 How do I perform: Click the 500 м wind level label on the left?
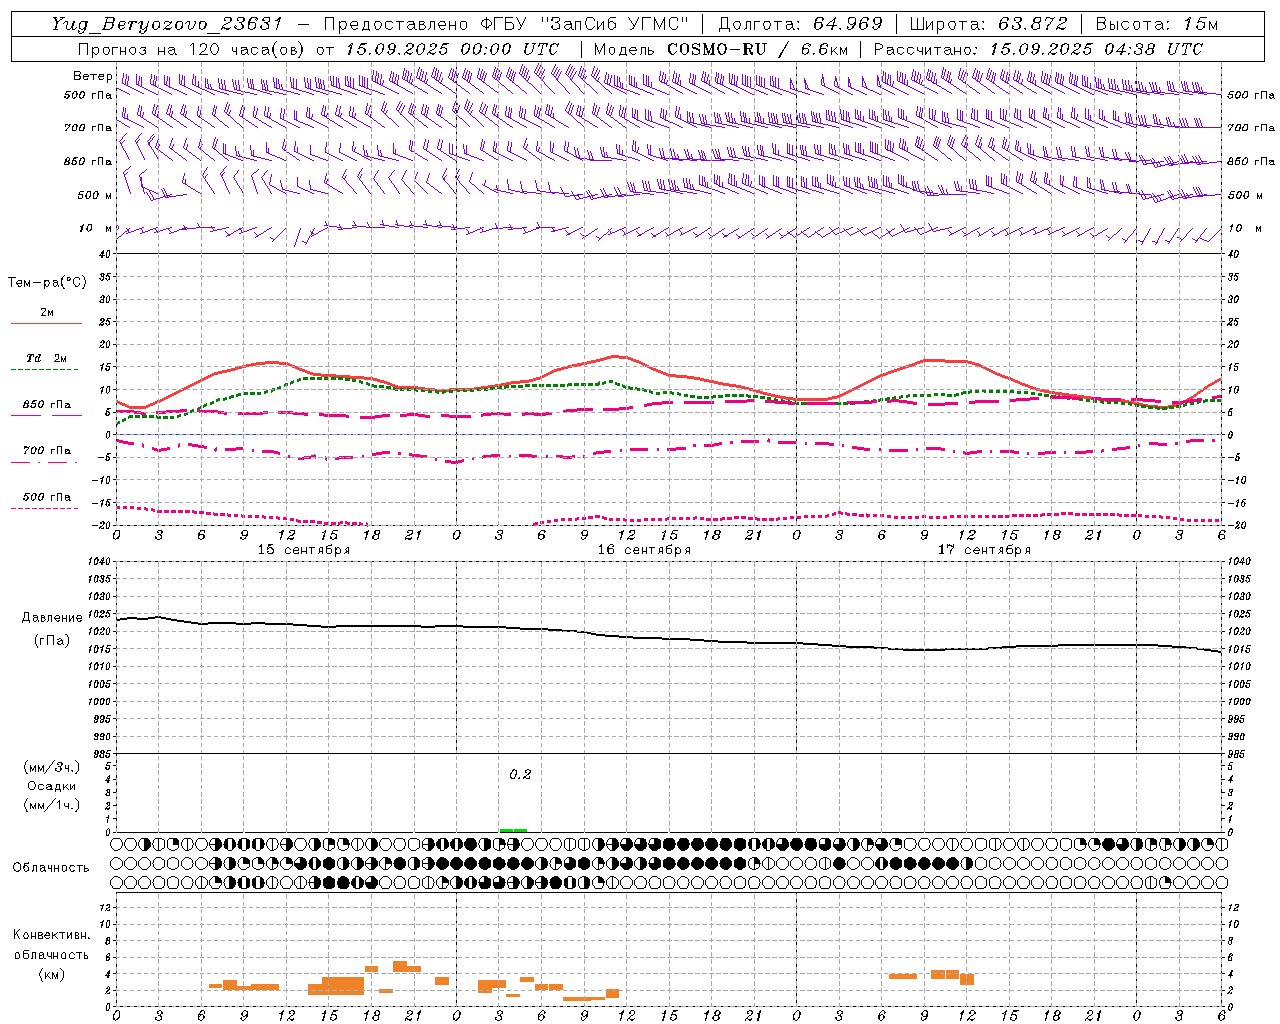pyautogui.click(x=95, y=196)
